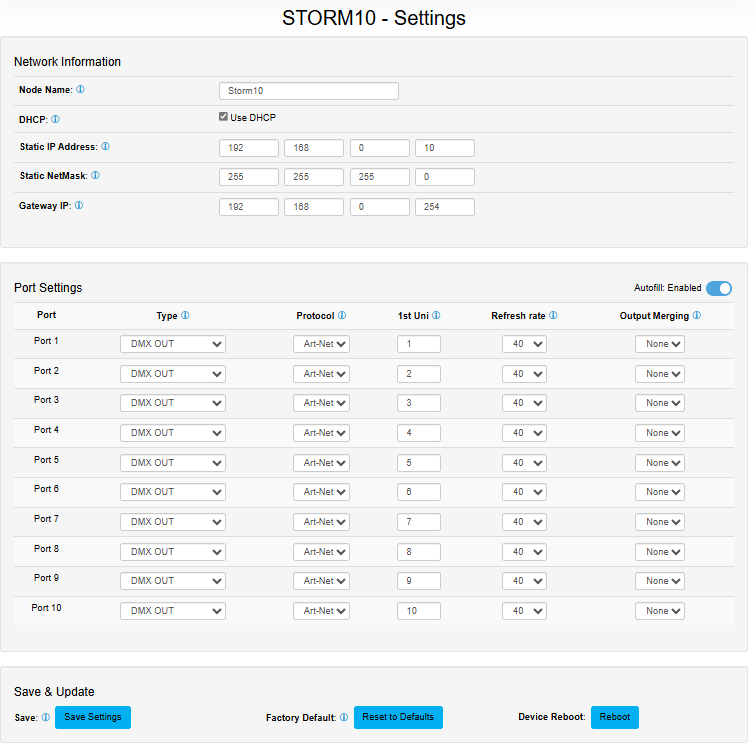Click the Type column info icon
The height and width of the screenshot is (746, 755).
(185, 315)
